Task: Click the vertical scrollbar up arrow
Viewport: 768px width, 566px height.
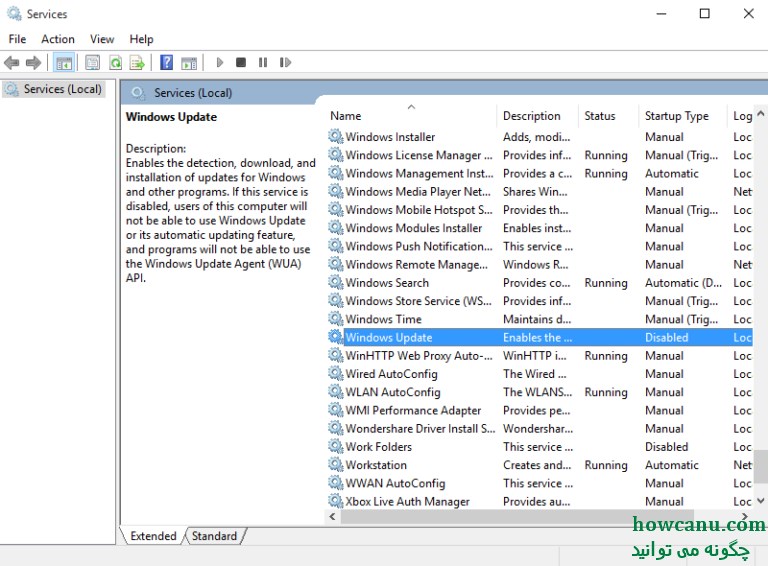Action: [760, 114]
